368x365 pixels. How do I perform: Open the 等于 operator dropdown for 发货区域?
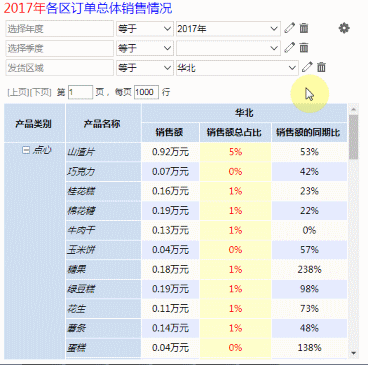tap(145, 68)
